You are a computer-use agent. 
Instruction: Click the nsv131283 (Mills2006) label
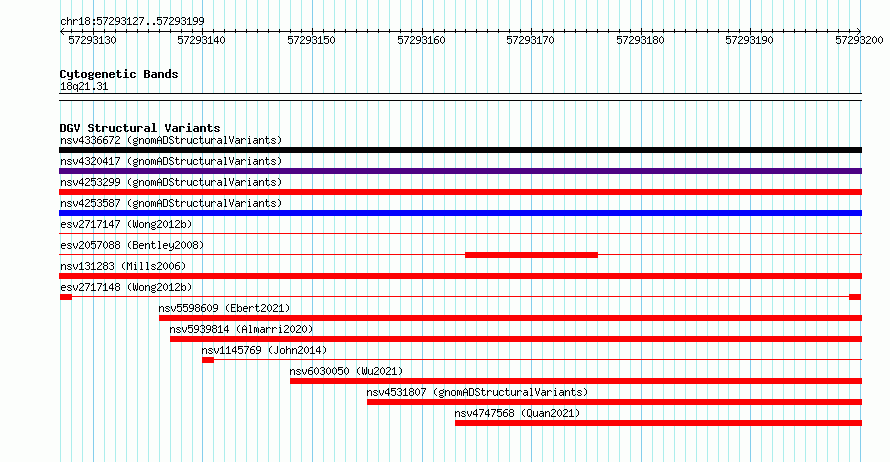tap(123, 266)
